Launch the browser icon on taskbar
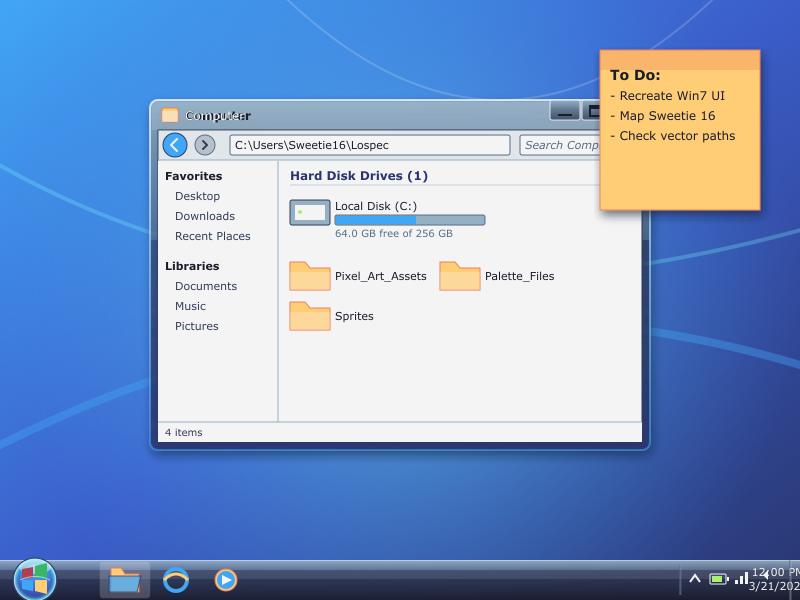The width and height of the screenshot is (800, 600). 176,580
